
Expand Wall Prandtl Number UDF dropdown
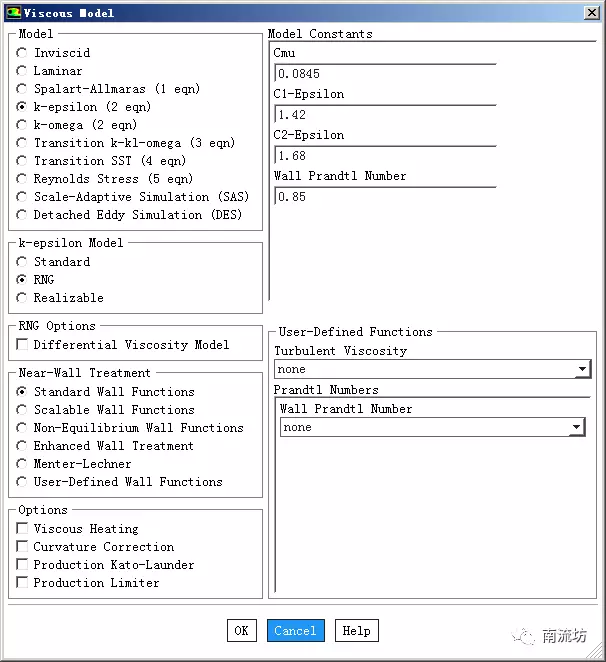432,427
